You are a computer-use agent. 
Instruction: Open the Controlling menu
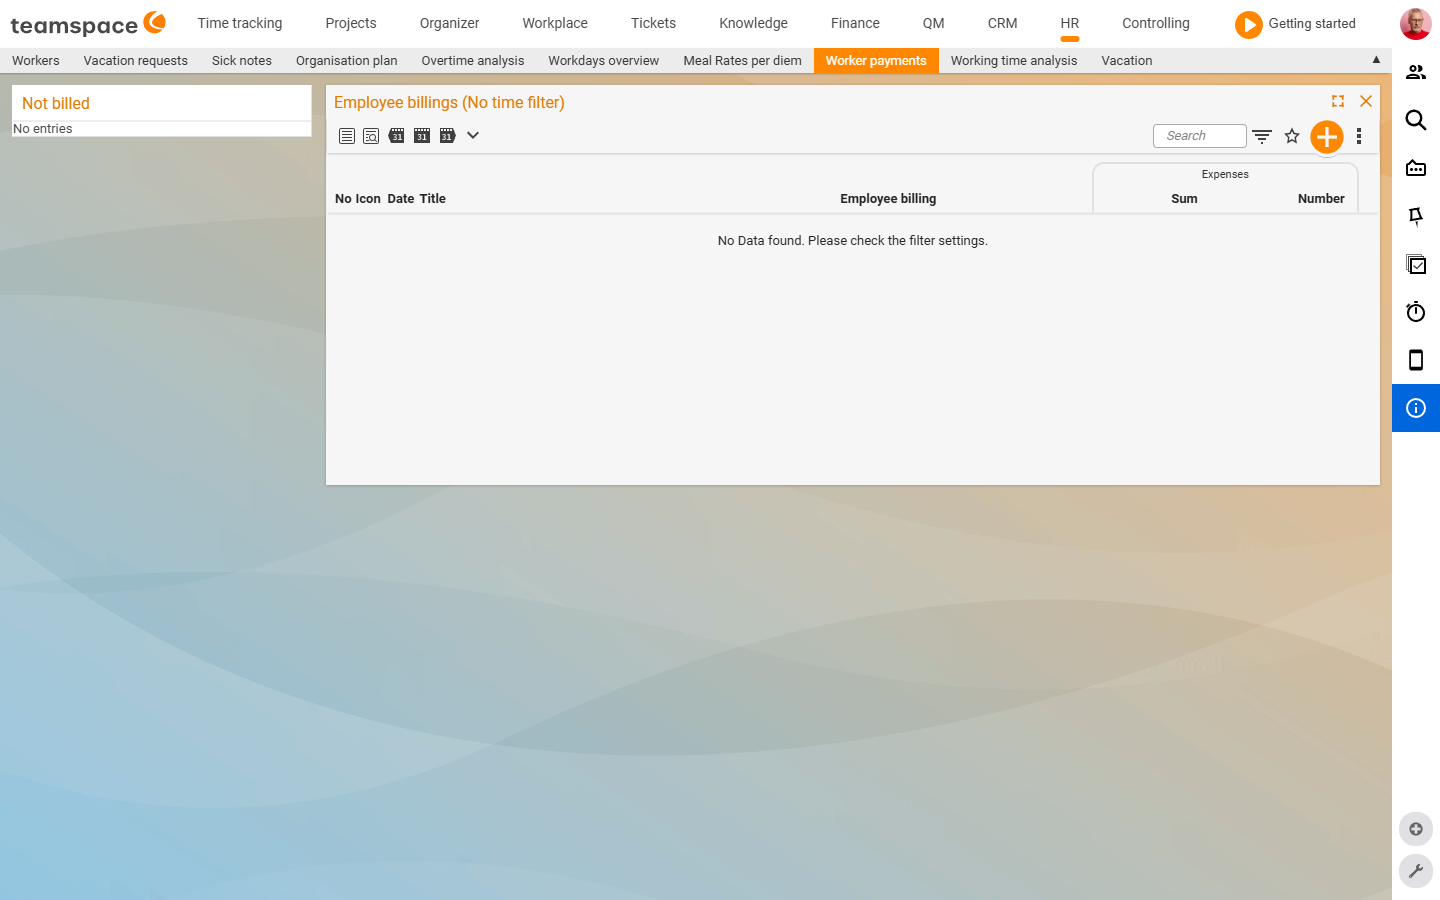click(1156, 23)
